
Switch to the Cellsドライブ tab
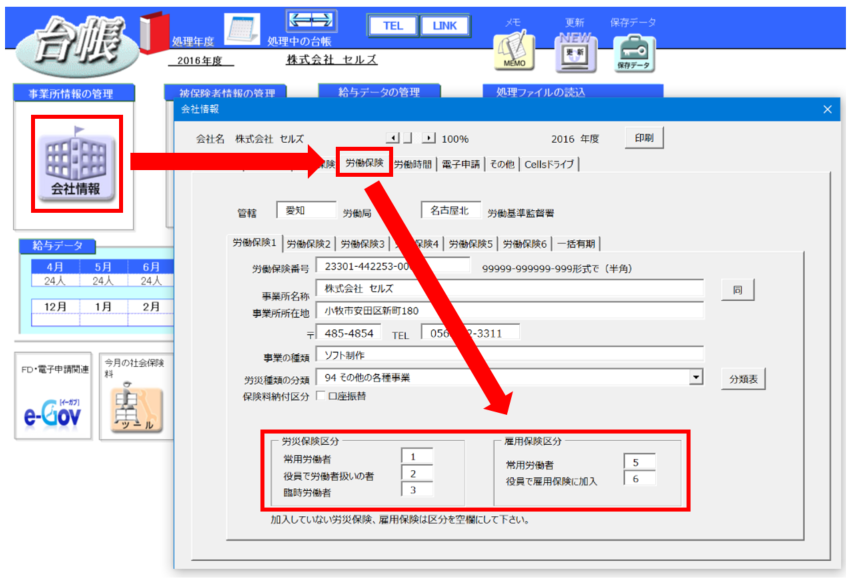(549, 164)
